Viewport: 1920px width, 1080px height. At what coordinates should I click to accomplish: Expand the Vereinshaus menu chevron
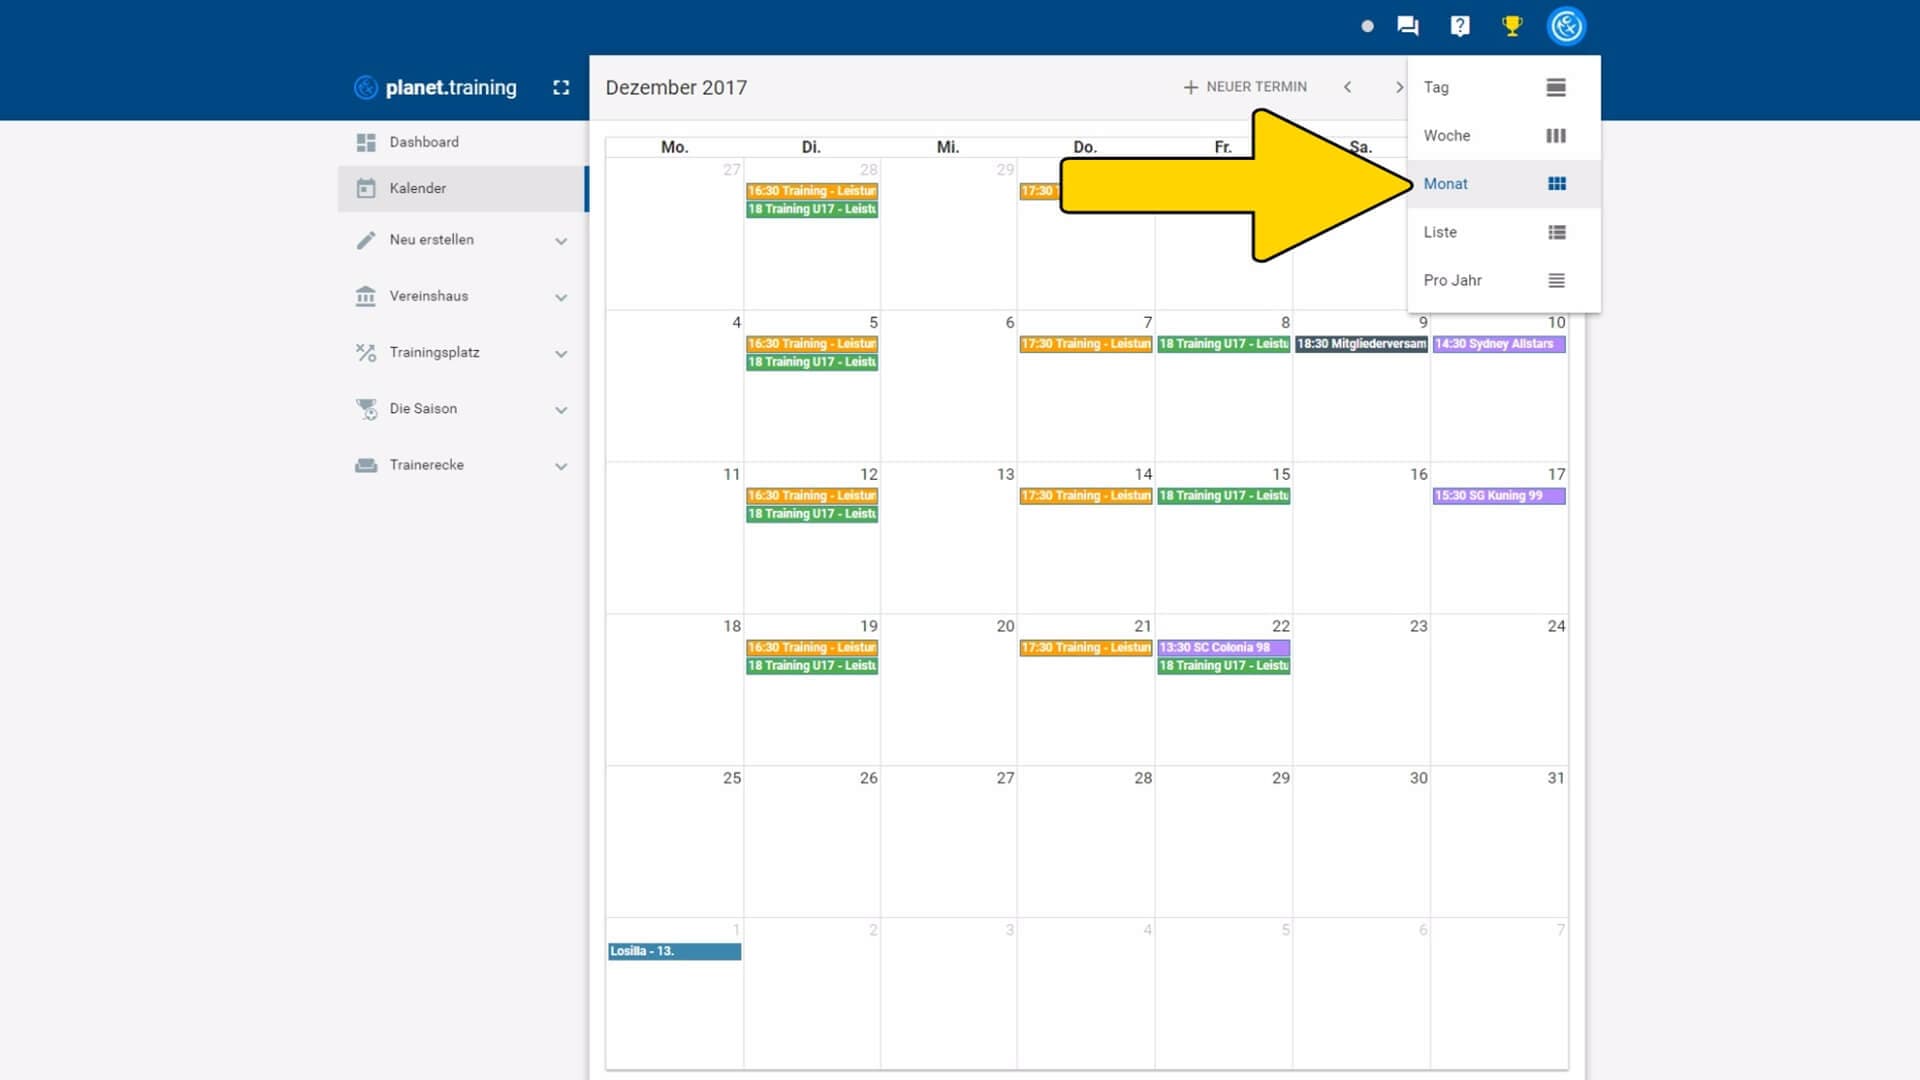pyautogui.click(x=561, y=297)
